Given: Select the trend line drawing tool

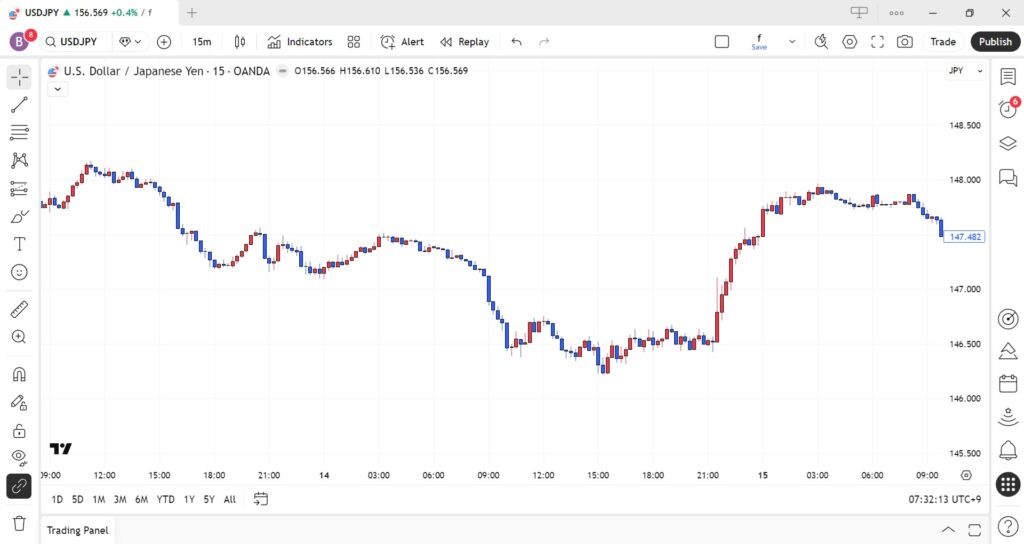Looking at the screenshot, I should point(19,105).
